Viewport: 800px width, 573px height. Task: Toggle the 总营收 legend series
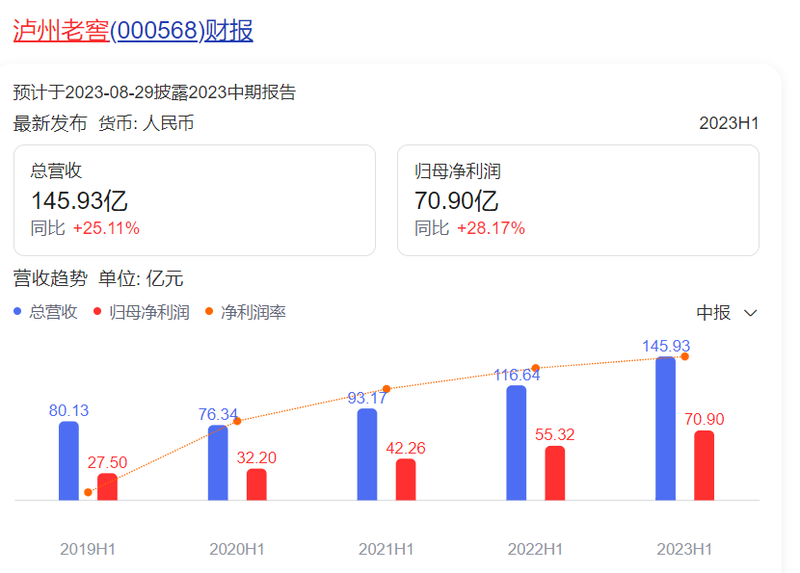45,312
